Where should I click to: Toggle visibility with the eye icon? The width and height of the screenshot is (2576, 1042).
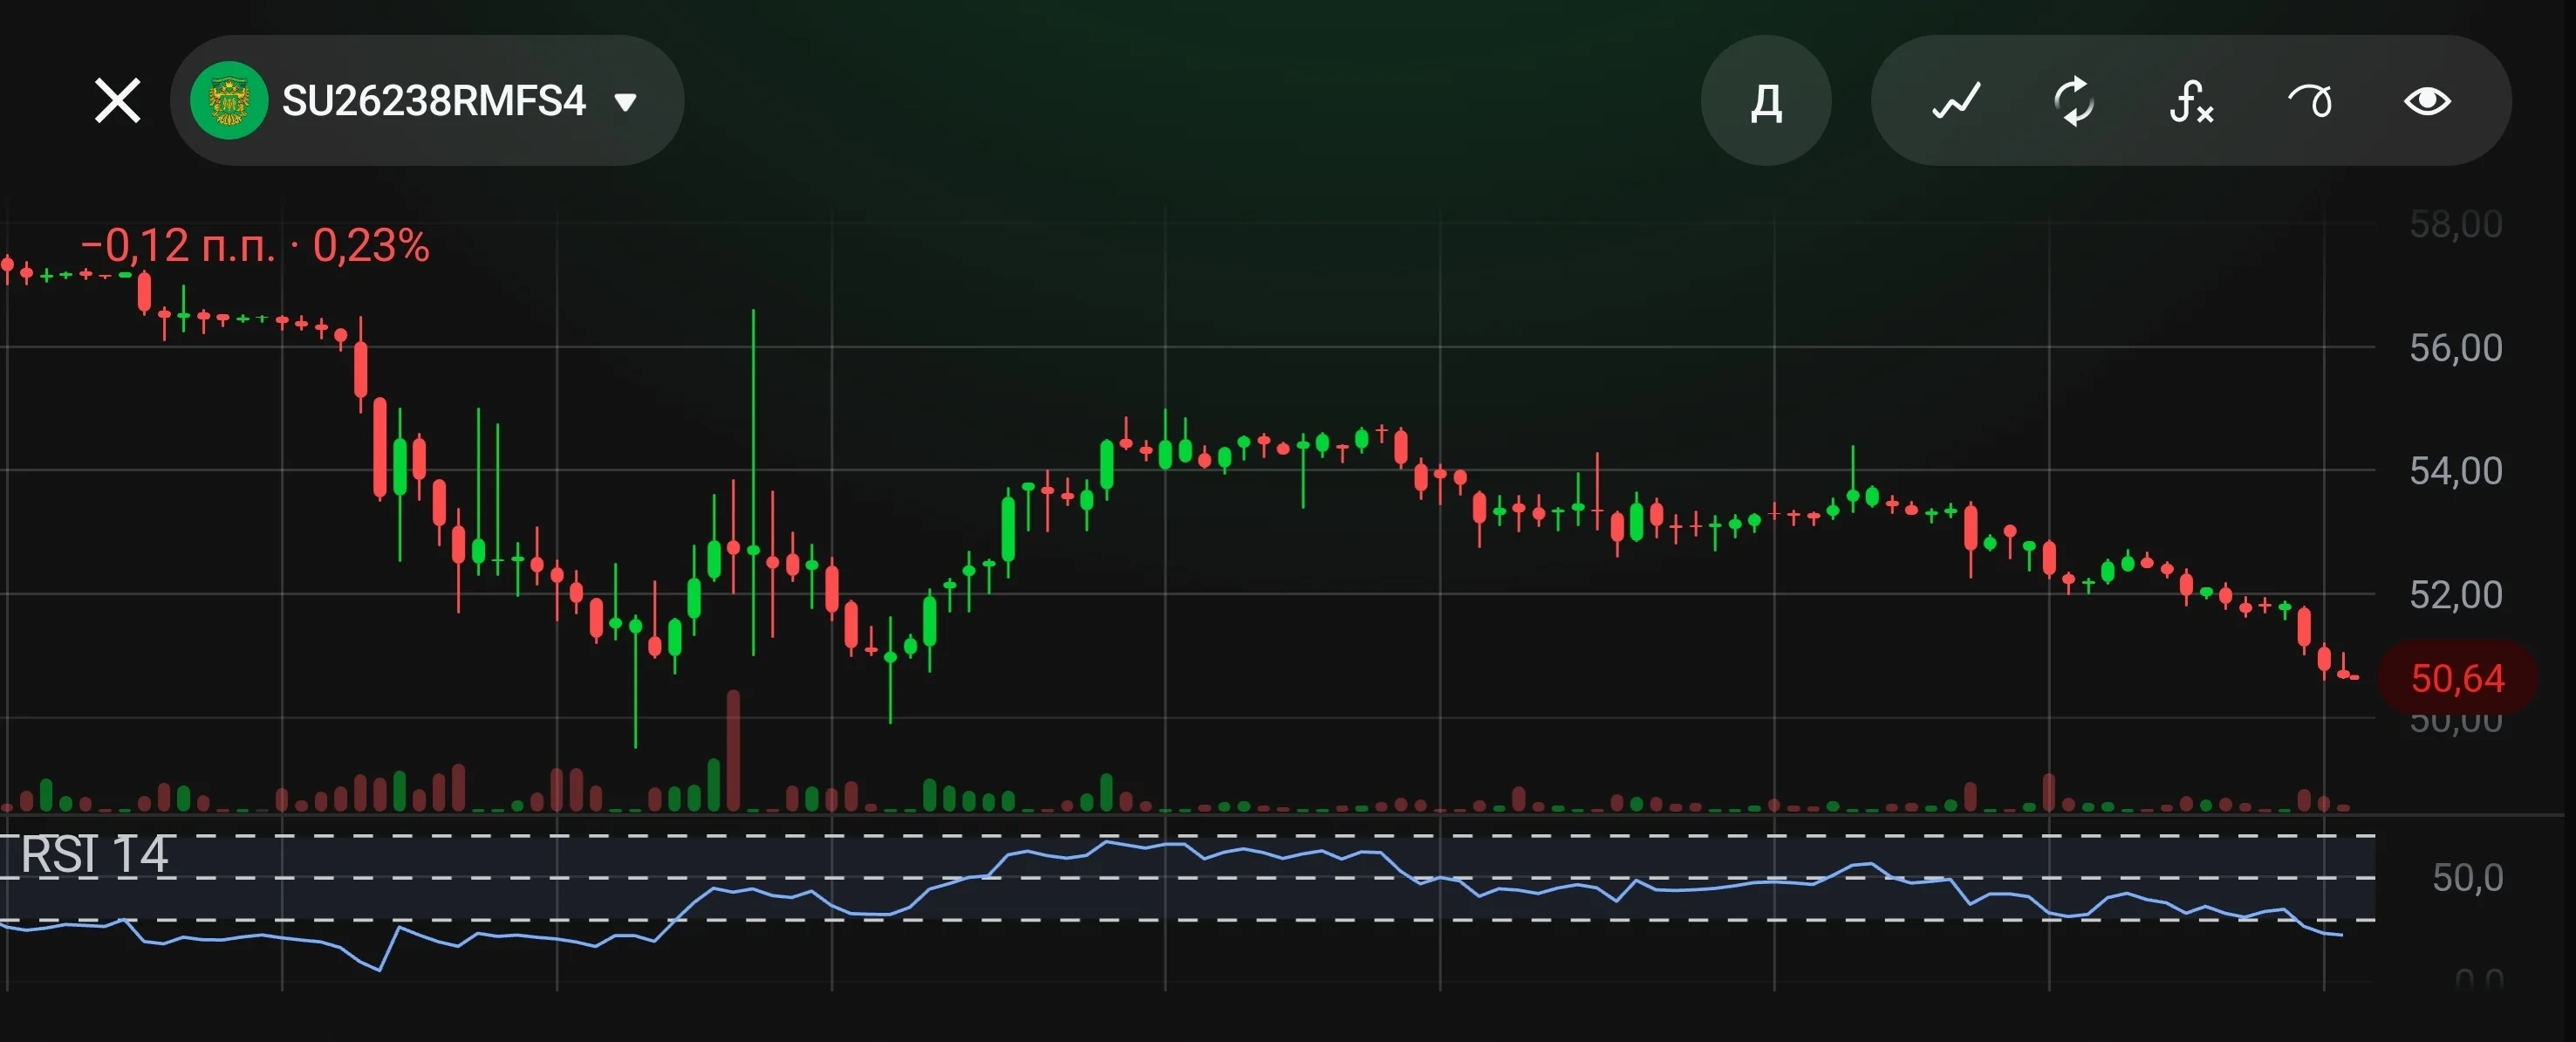(x=2427, y=101)
